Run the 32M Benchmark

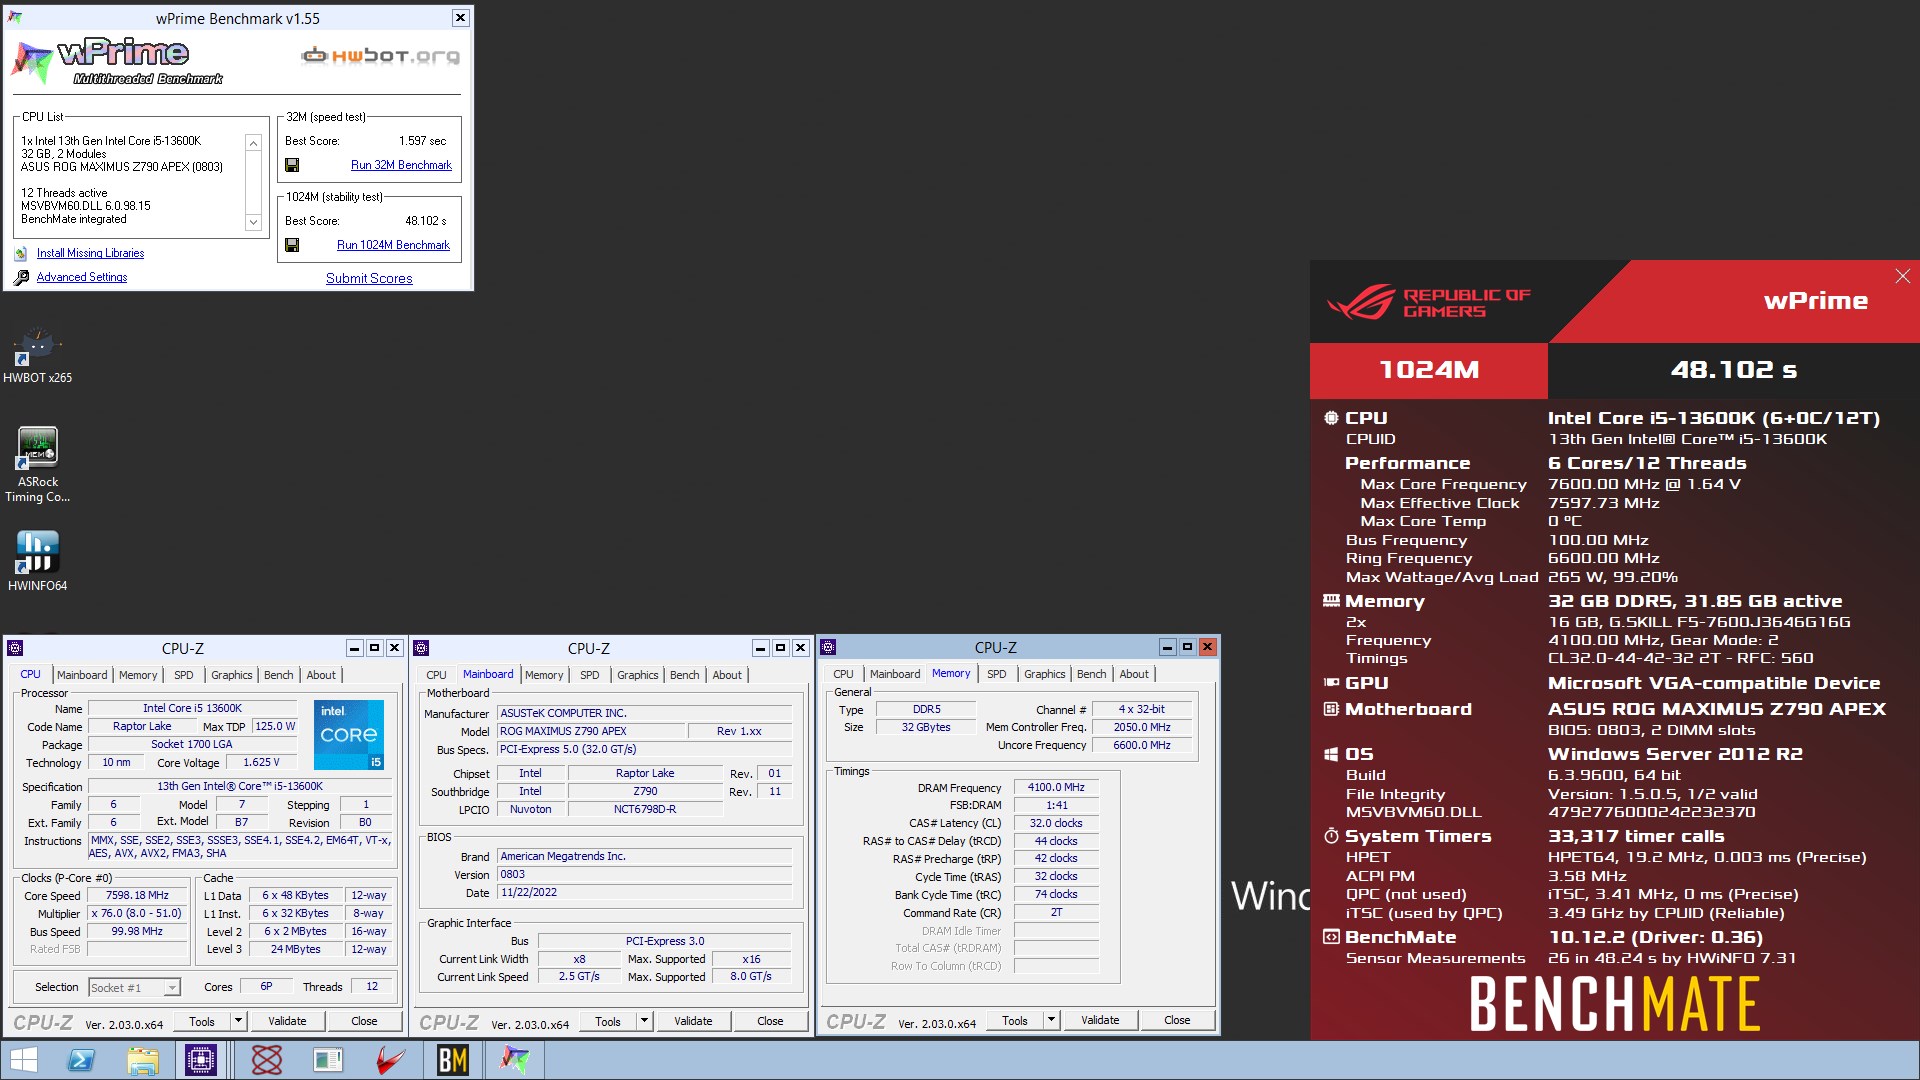[x=401, y=165]
